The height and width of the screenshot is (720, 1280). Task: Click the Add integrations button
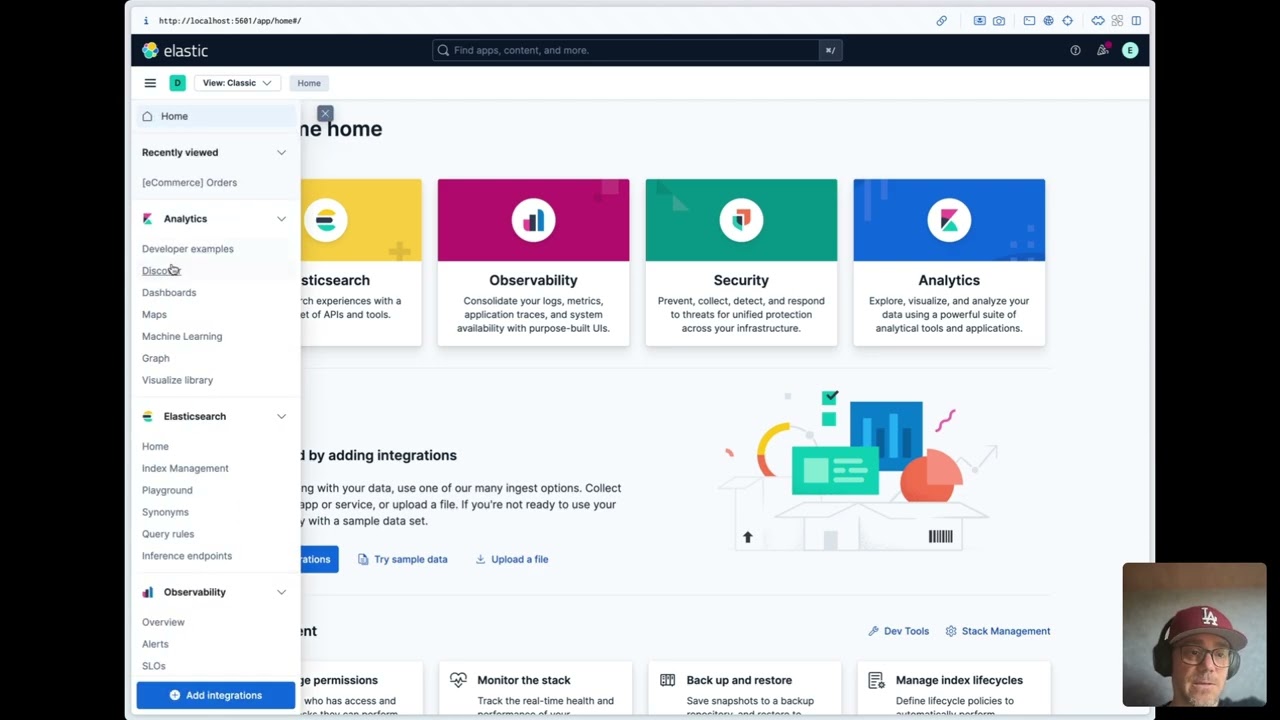point(216,695)
